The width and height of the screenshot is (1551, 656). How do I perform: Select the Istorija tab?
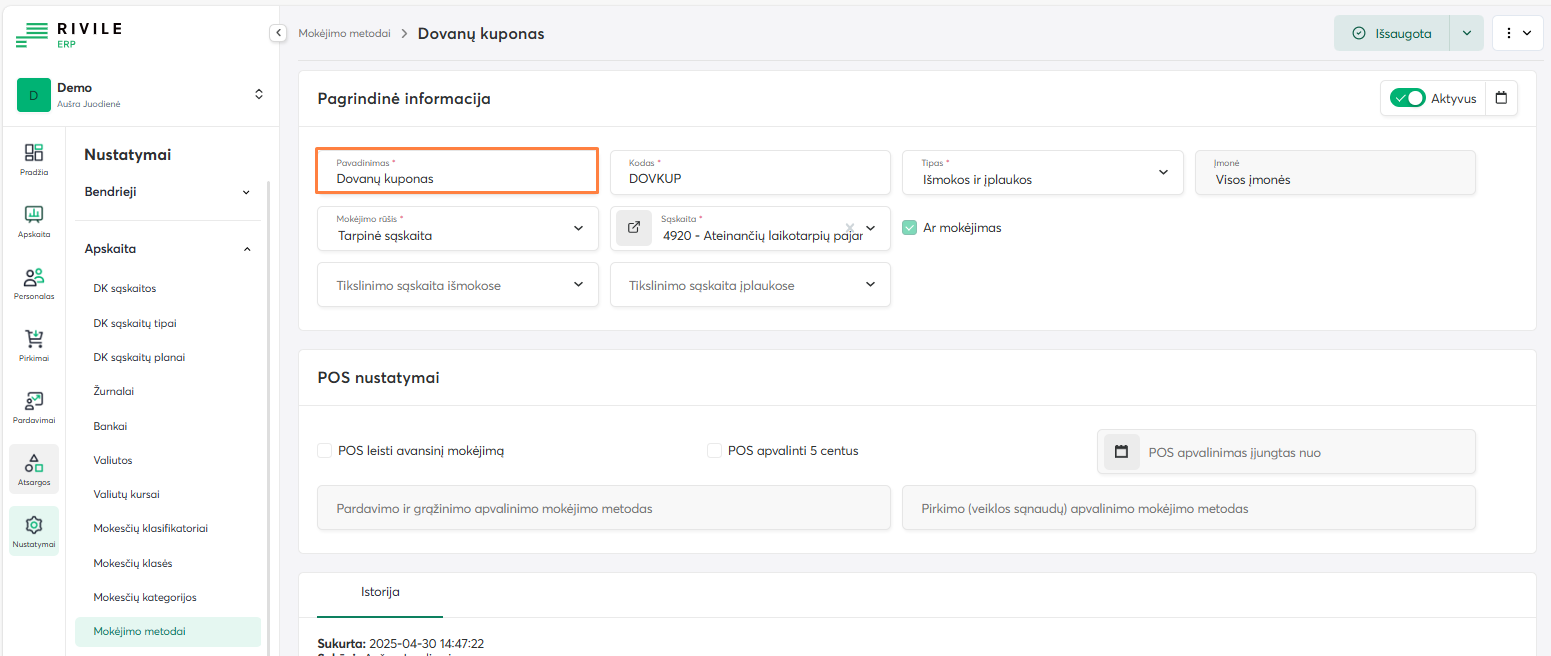point(380,592)
